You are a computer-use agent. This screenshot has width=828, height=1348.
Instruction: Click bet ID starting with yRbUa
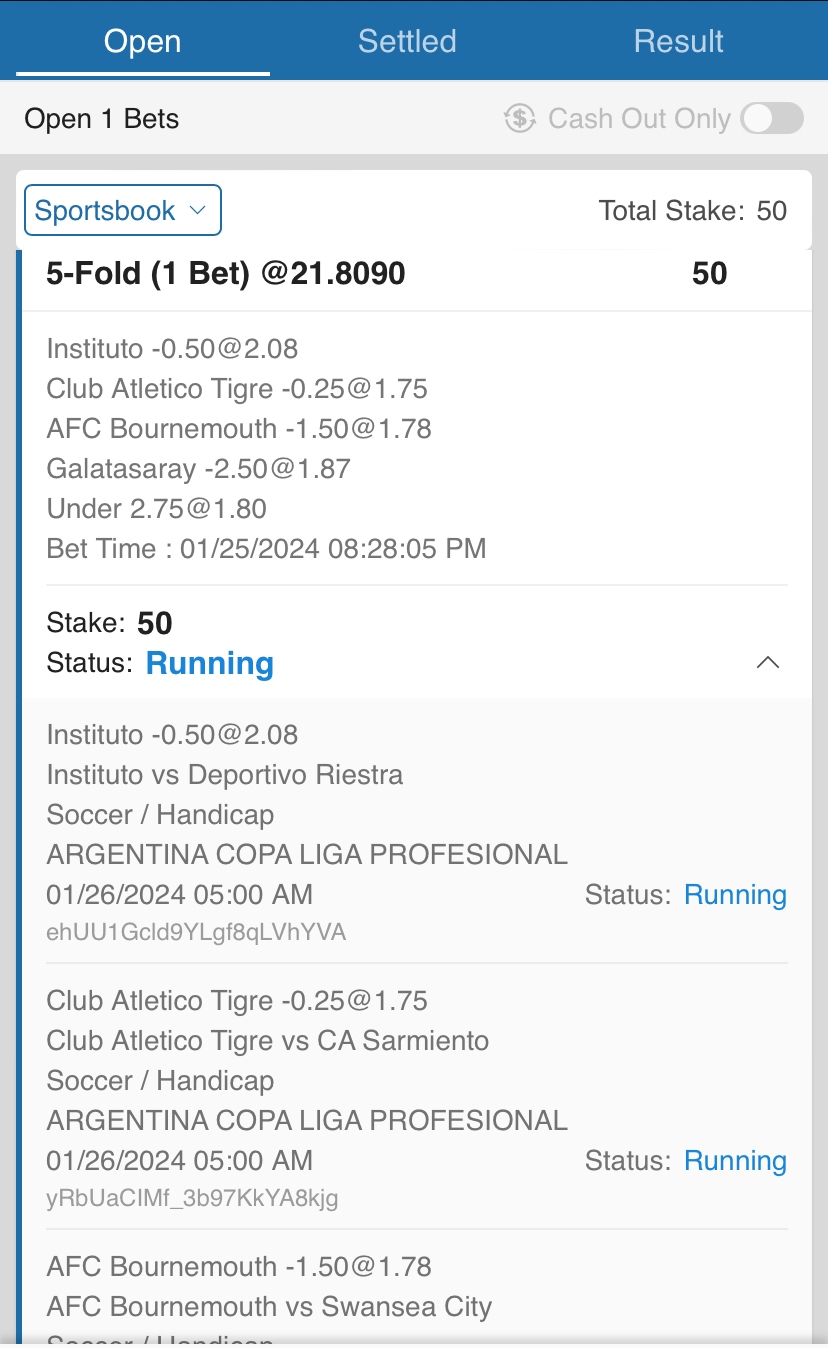click(x=192, y=1198)
